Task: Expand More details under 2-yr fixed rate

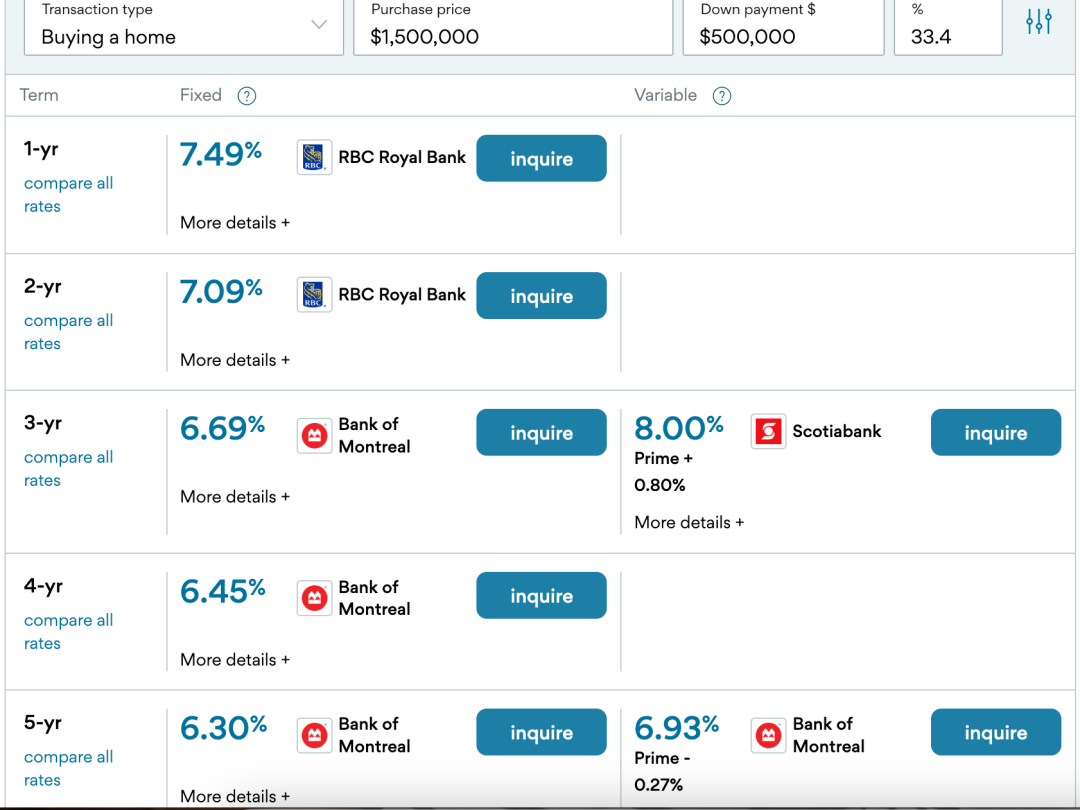Action: (235, 359)
